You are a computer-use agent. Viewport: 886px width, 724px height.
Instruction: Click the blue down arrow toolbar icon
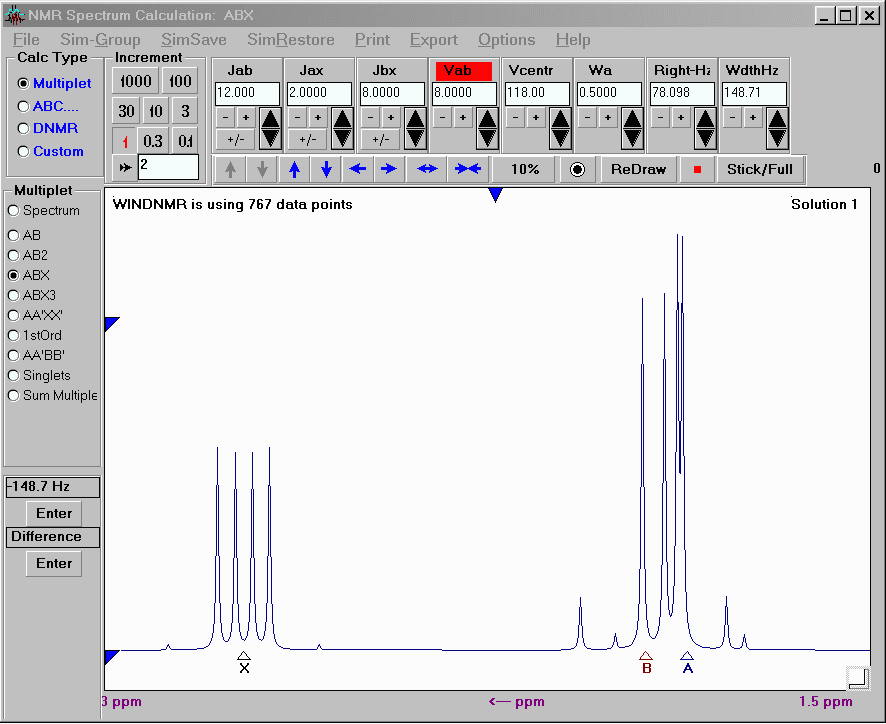(326, 169)
